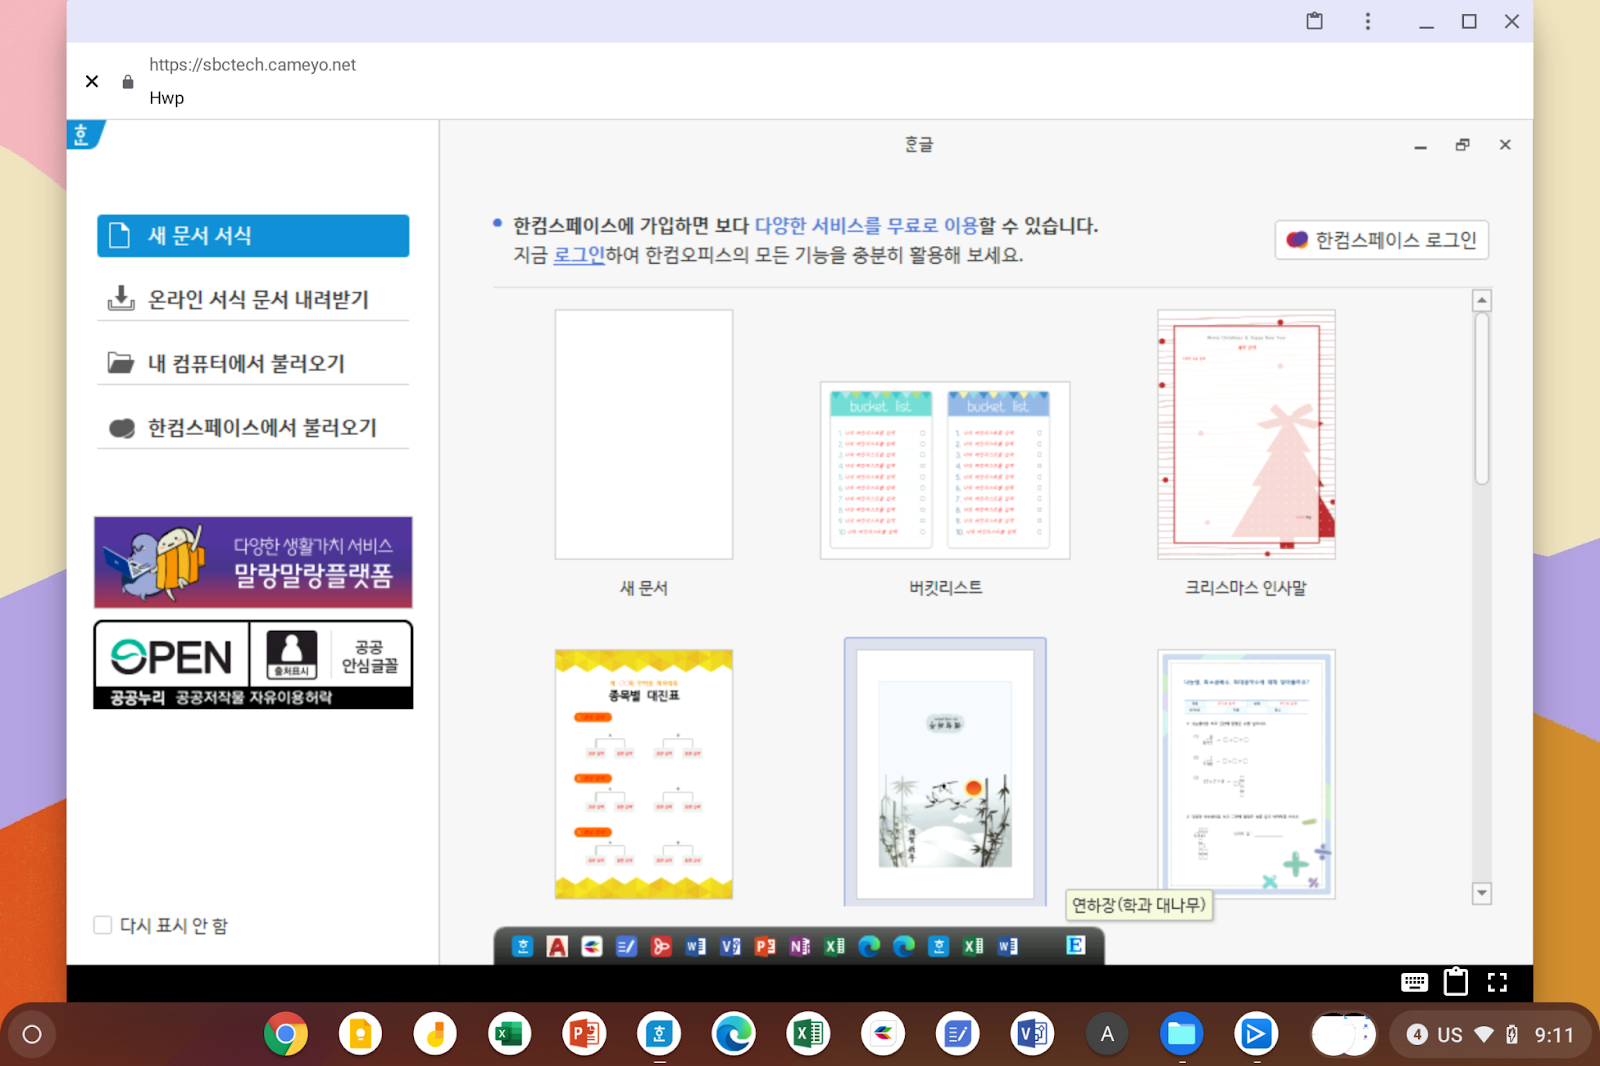Show the on-screen keyboard from the session bar

[x=1414, y=983]
